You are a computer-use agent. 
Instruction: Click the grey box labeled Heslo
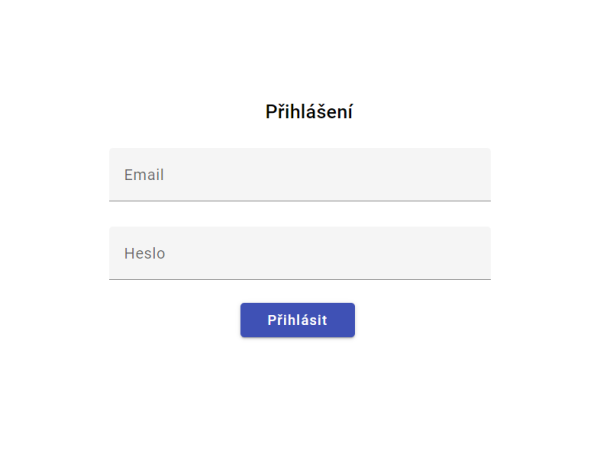point(299,253)
